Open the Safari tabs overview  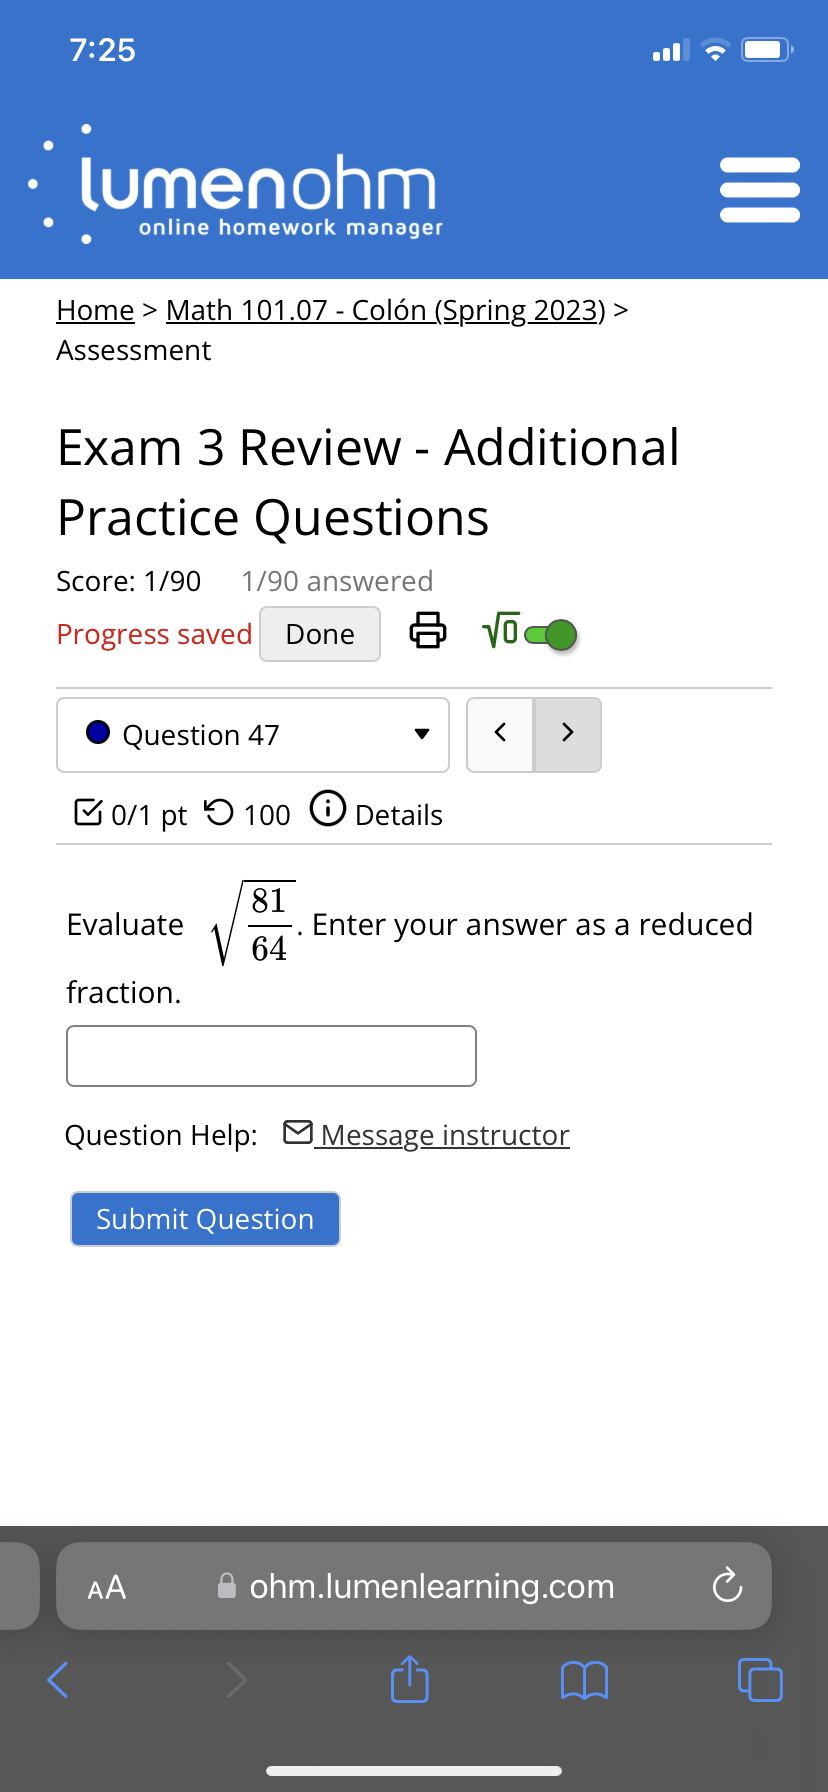click(760, 1681)
